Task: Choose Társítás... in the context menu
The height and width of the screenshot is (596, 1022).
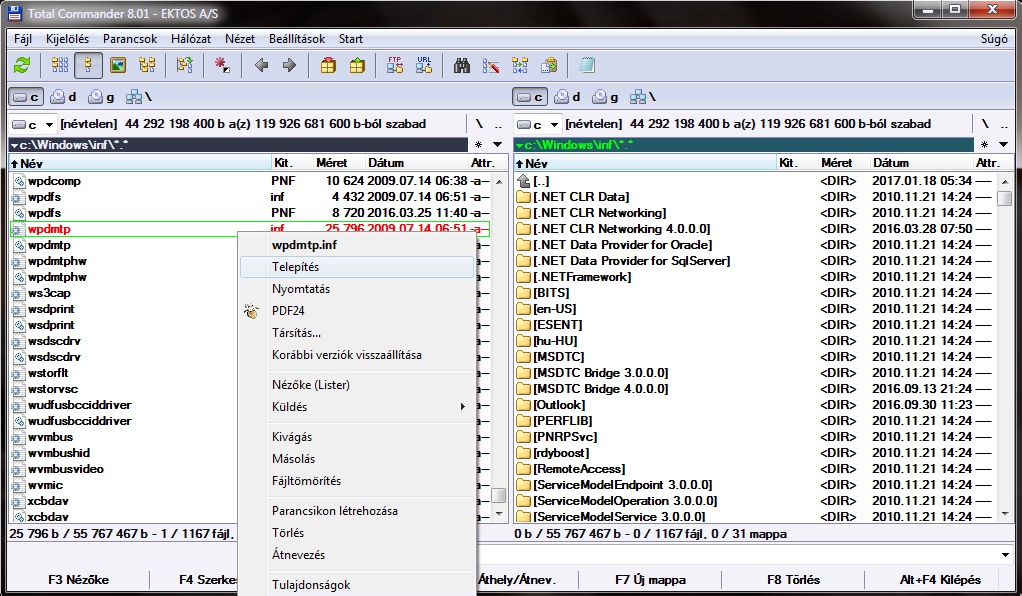Action: [x=357, y=333]
